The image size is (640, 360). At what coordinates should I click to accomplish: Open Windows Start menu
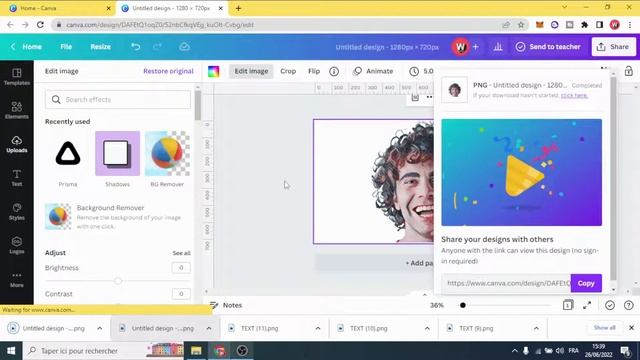pyautogui.click(x=11, y=351)
